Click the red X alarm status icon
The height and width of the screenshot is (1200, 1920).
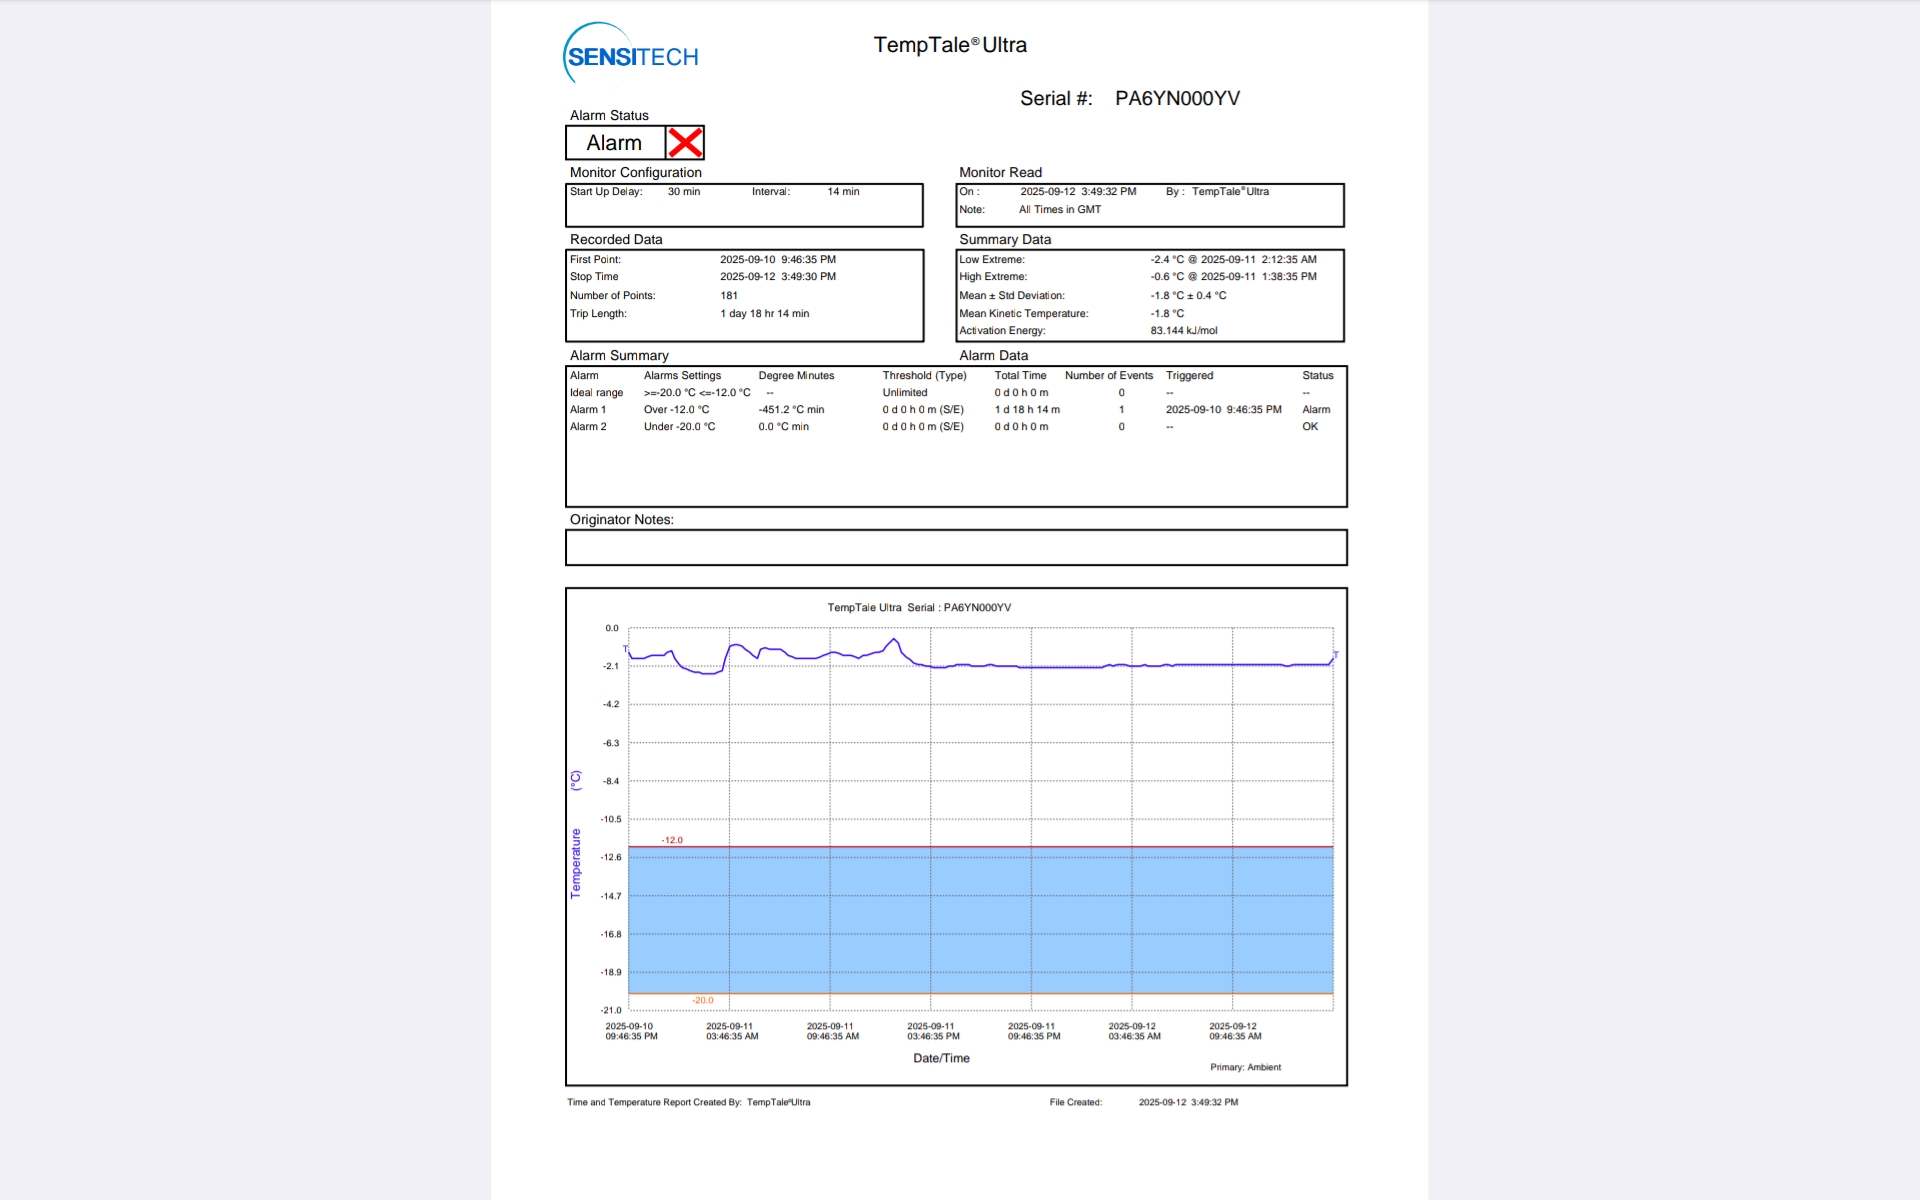tap(685, 143)
